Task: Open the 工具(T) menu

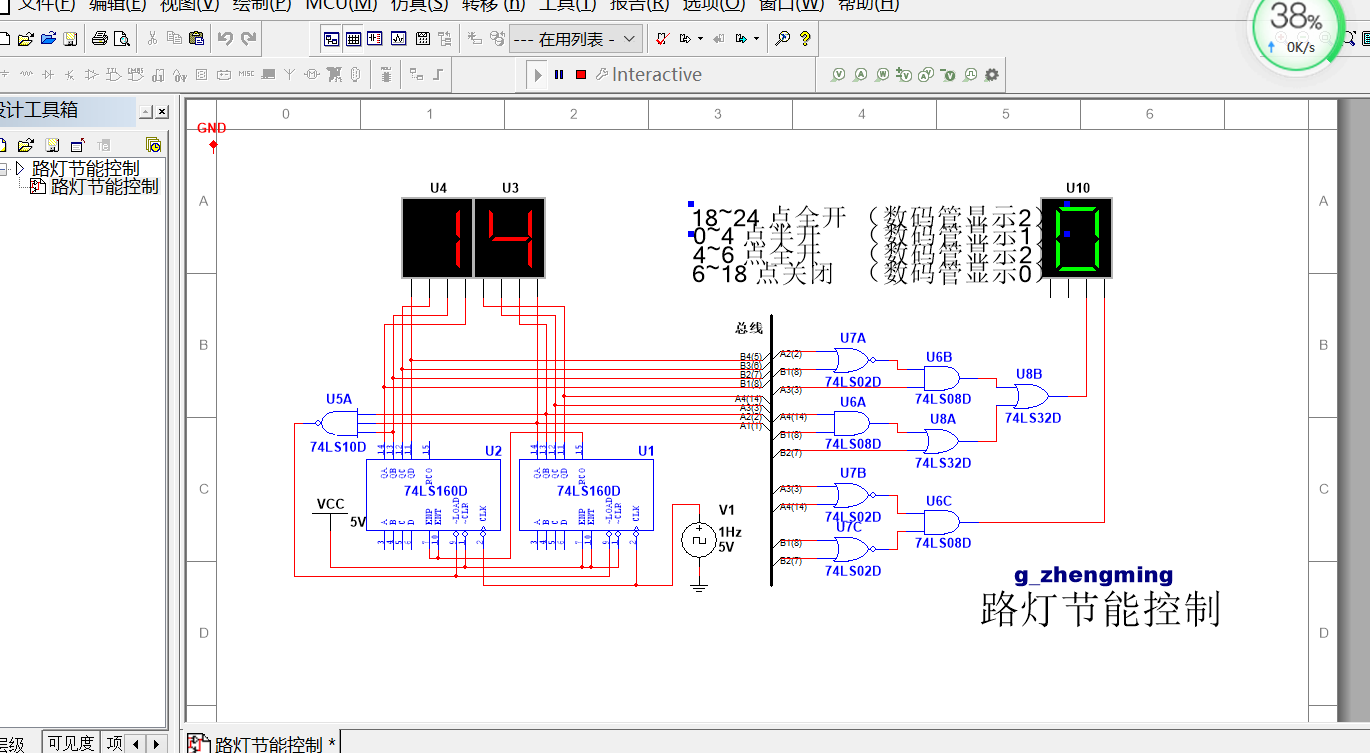Action: coord(568,5)
